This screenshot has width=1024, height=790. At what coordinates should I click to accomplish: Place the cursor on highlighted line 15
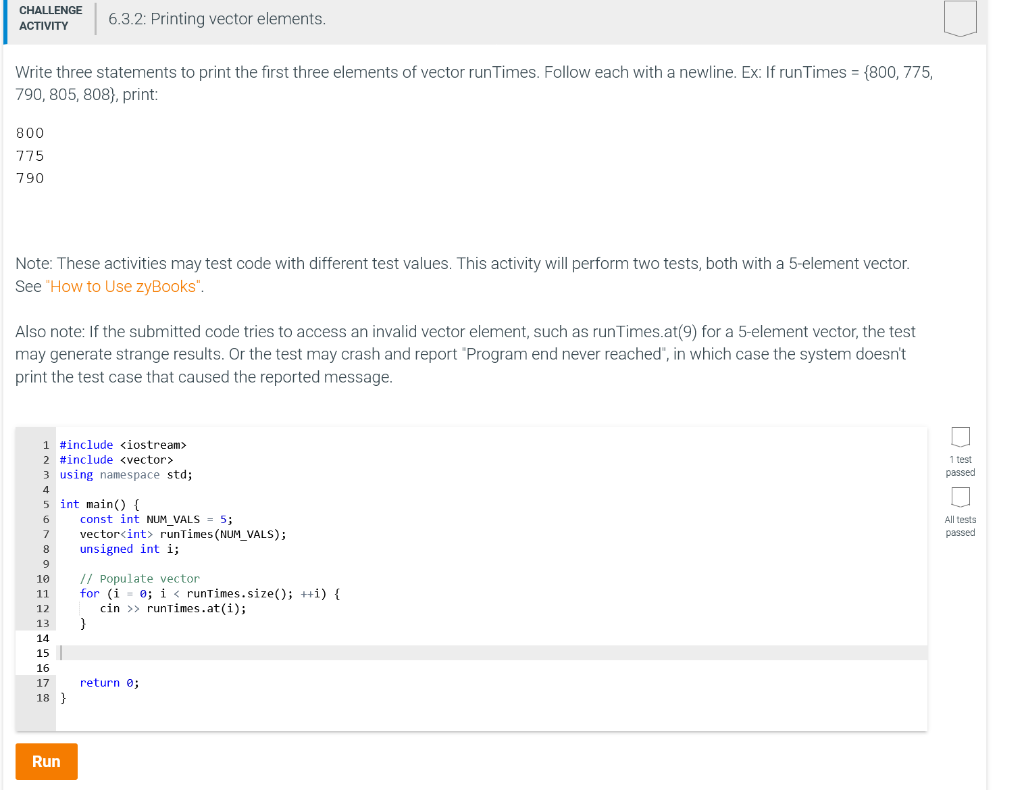[200, 652]
